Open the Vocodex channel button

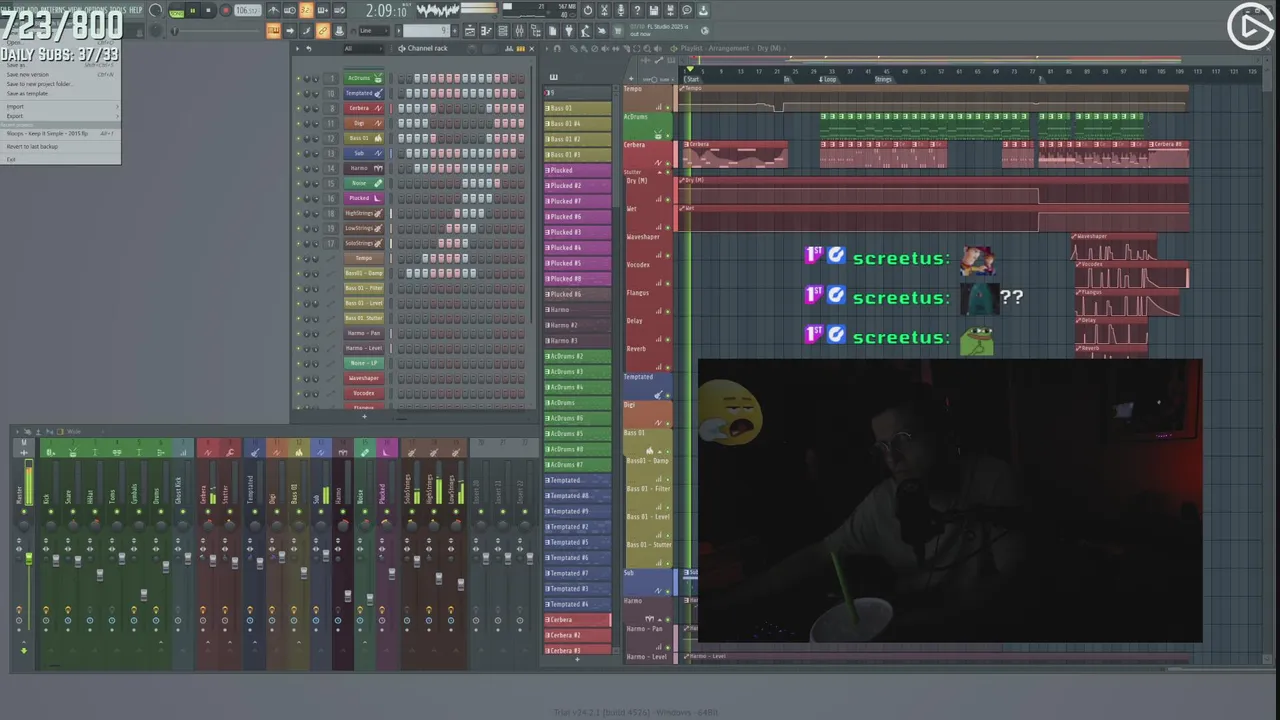(364, 393)
